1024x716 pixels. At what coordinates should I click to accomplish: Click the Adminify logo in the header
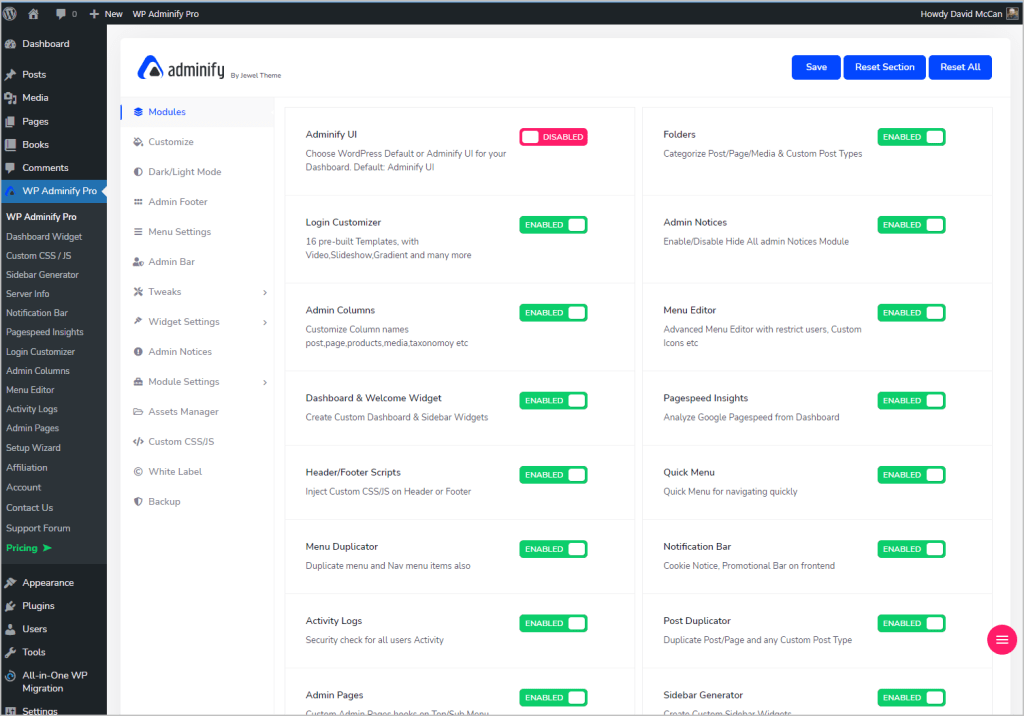pos(180,67)
